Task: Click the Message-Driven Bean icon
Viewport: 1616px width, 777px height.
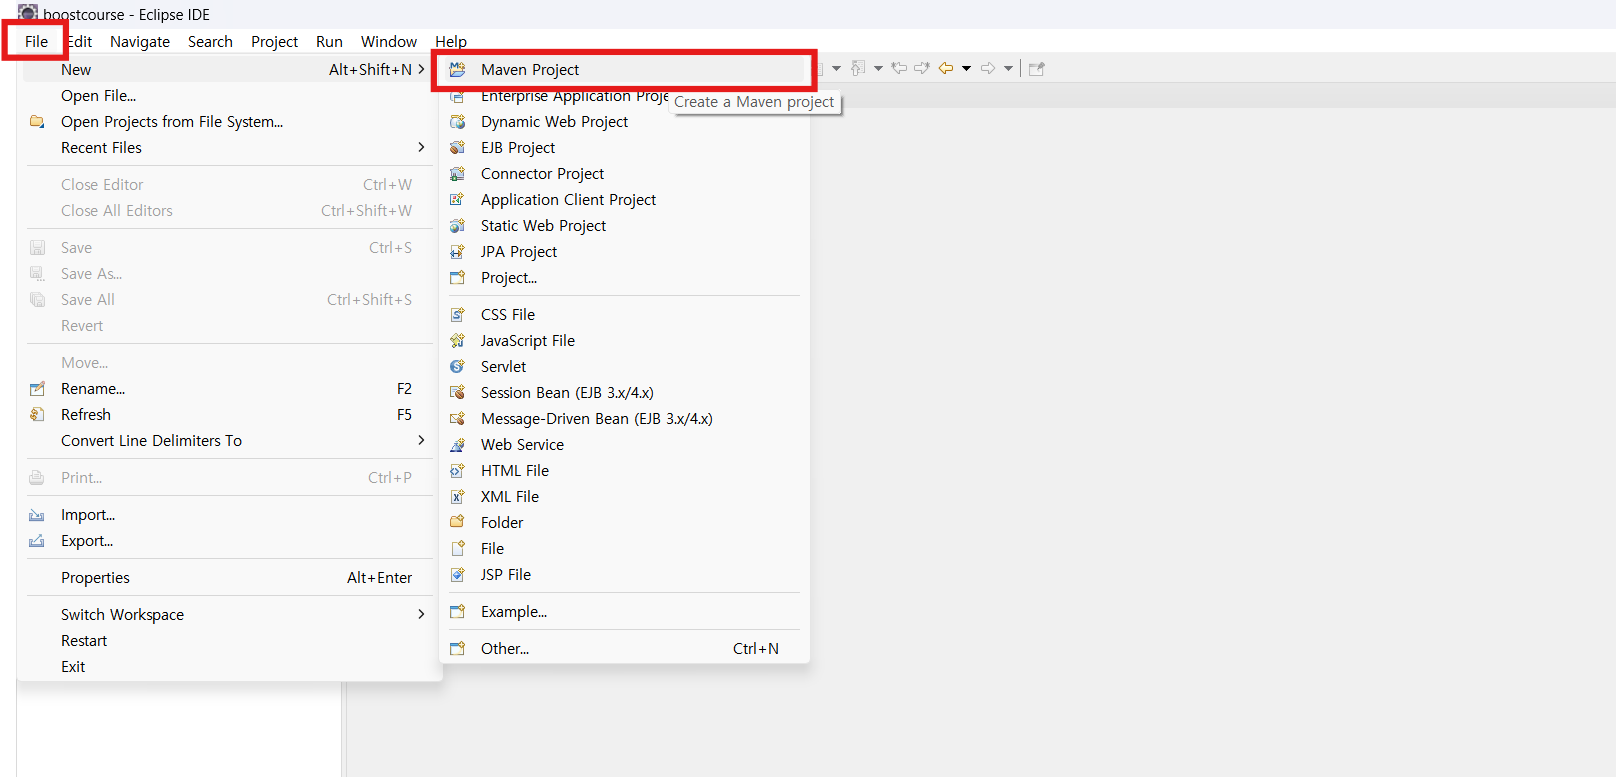Action: coord(457,419)
